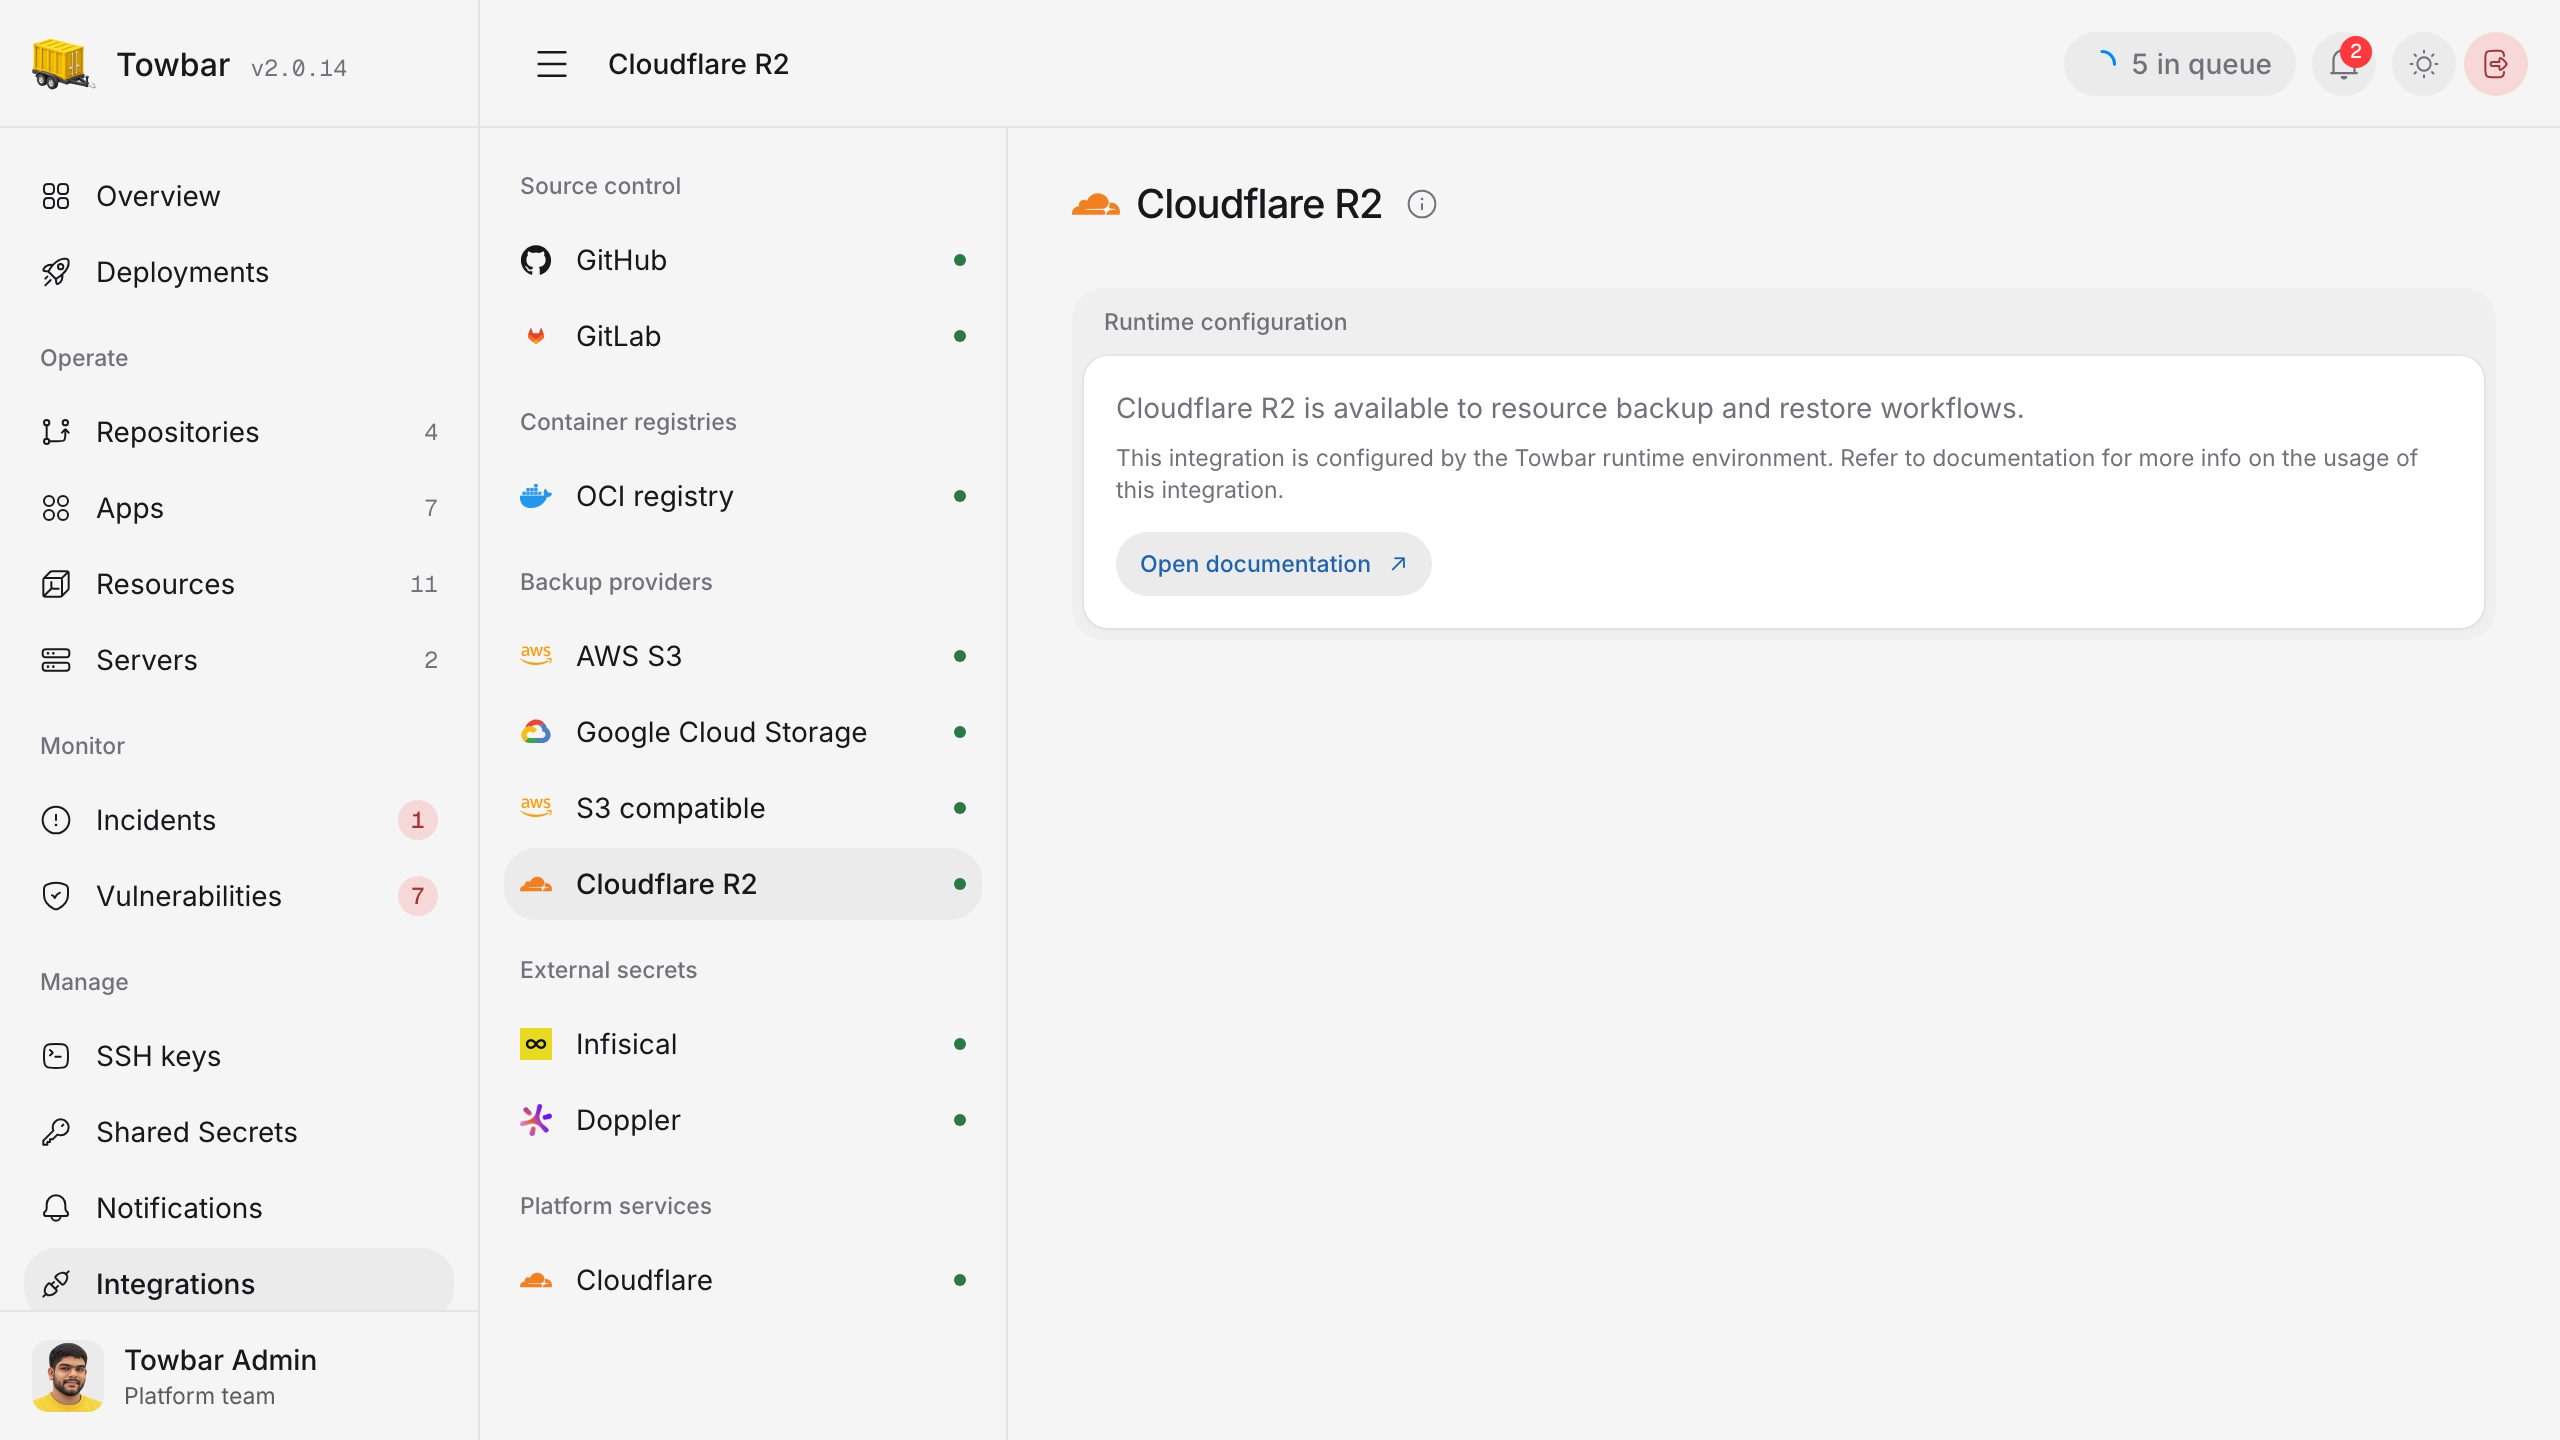
Task: Select the GitHub integration
Action: pyautogui.click(x=743, y=260)
